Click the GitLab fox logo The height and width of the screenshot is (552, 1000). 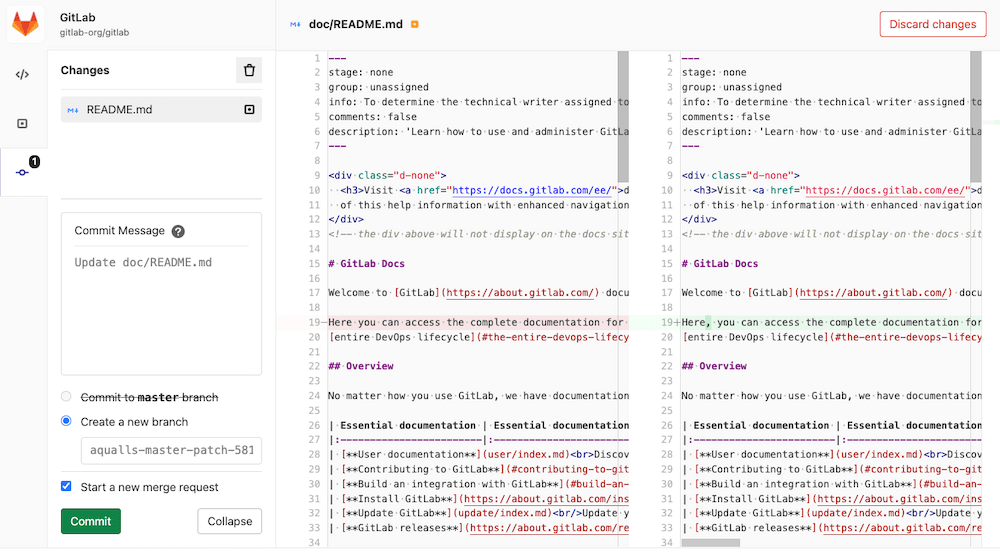tap(25, 24)
